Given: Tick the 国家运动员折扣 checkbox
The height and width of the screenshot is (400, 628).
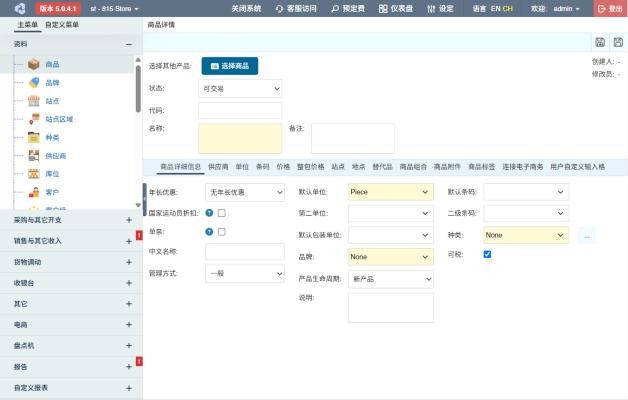Looking at the screenshot, I should coord(221,213).
